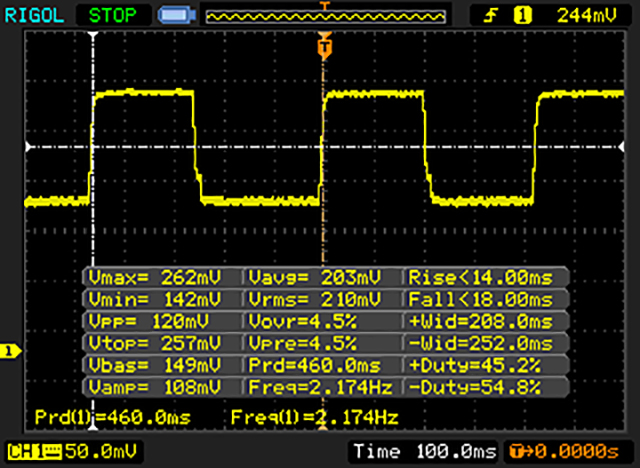Screen dimensions: 640x468
Task: Click the Vtop= 257mV measurement
Action: tap(155, 343)
